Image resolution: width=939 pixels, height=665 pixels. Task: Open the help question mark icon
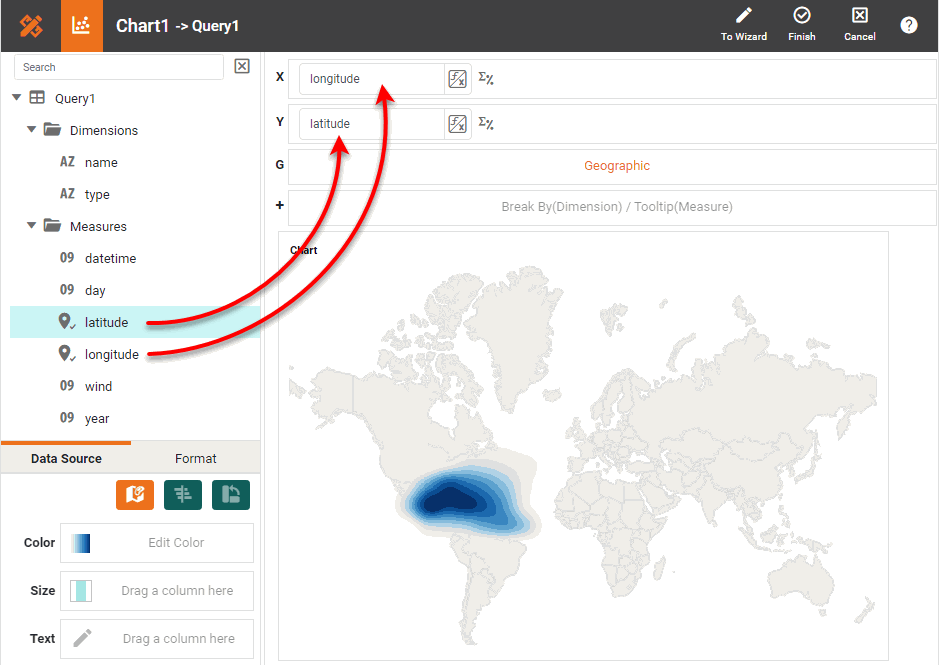(x=908, y=26)
